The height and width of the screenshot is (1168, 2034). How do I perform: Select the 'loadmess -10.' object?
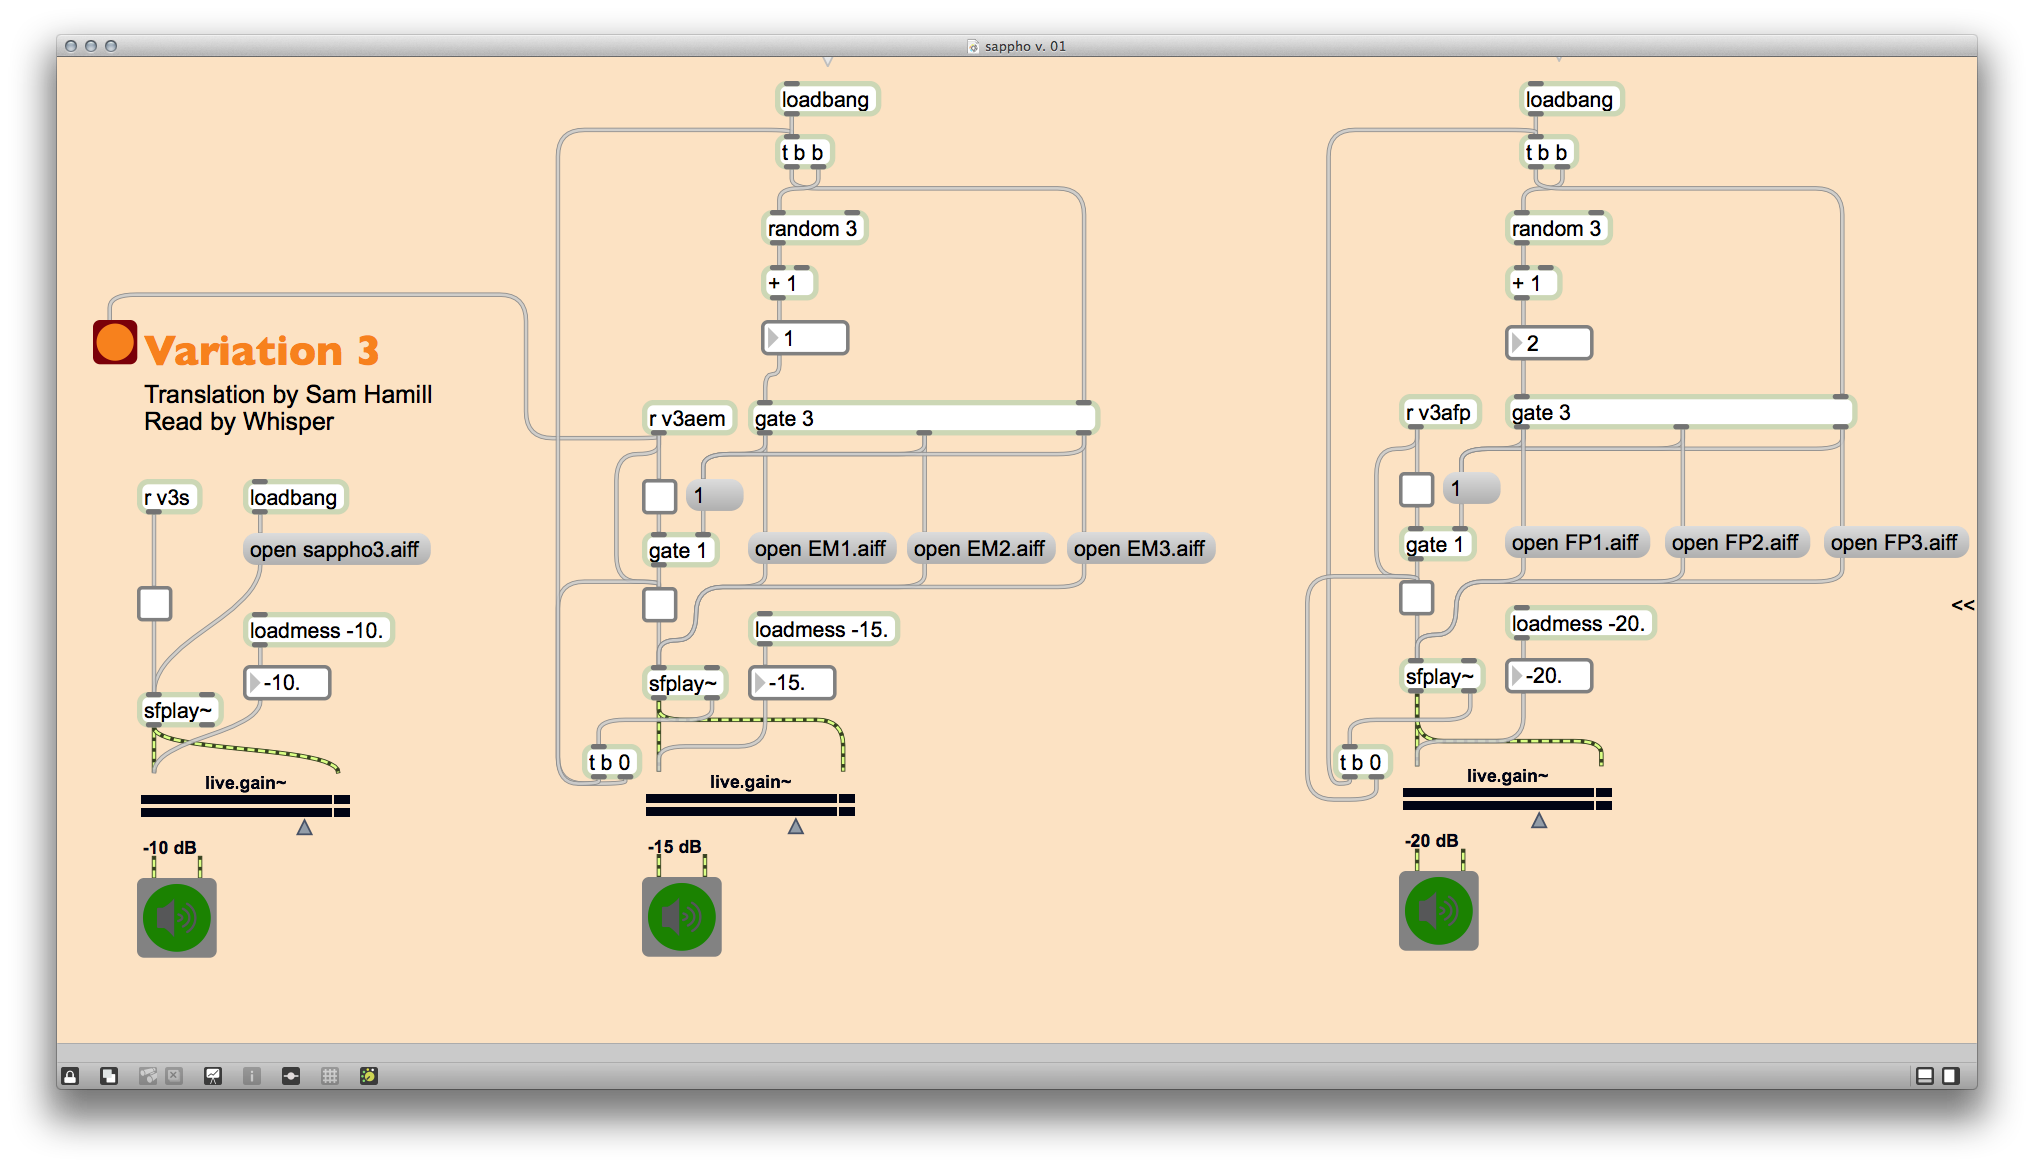(317, 631)
